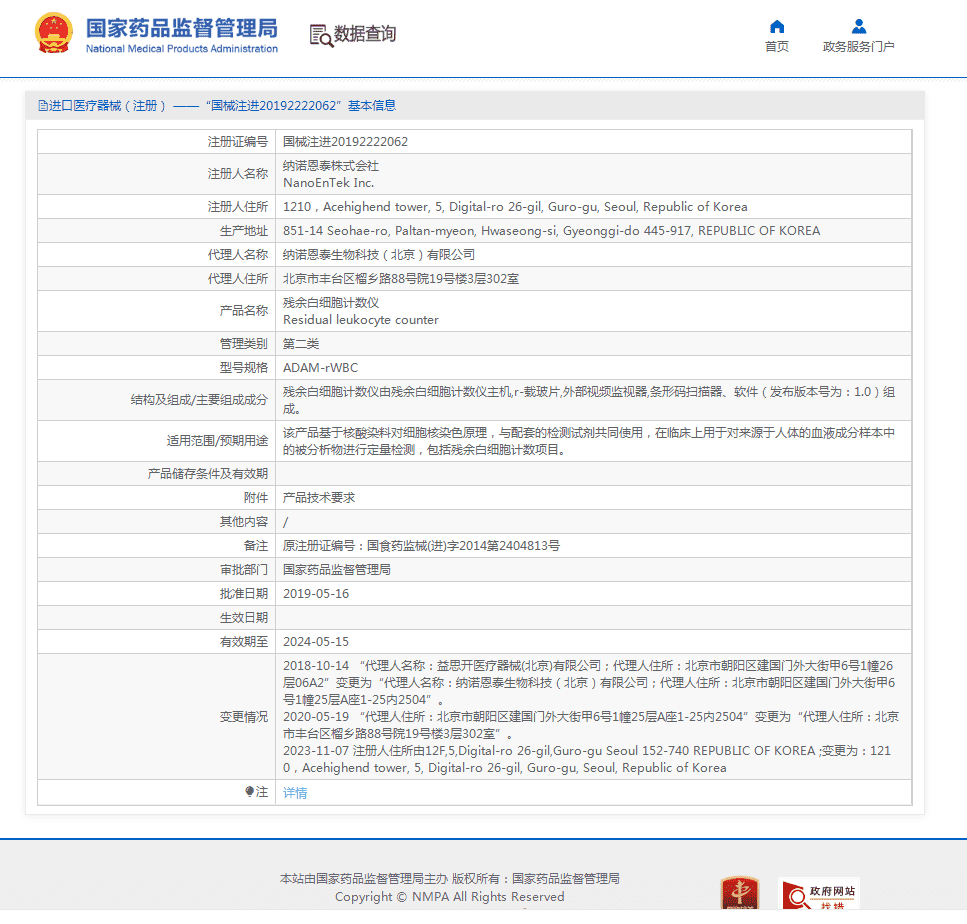Click the national emblem logo
Image resolution: width=967 pixels, height=924 pixels.
coord(54,33)
